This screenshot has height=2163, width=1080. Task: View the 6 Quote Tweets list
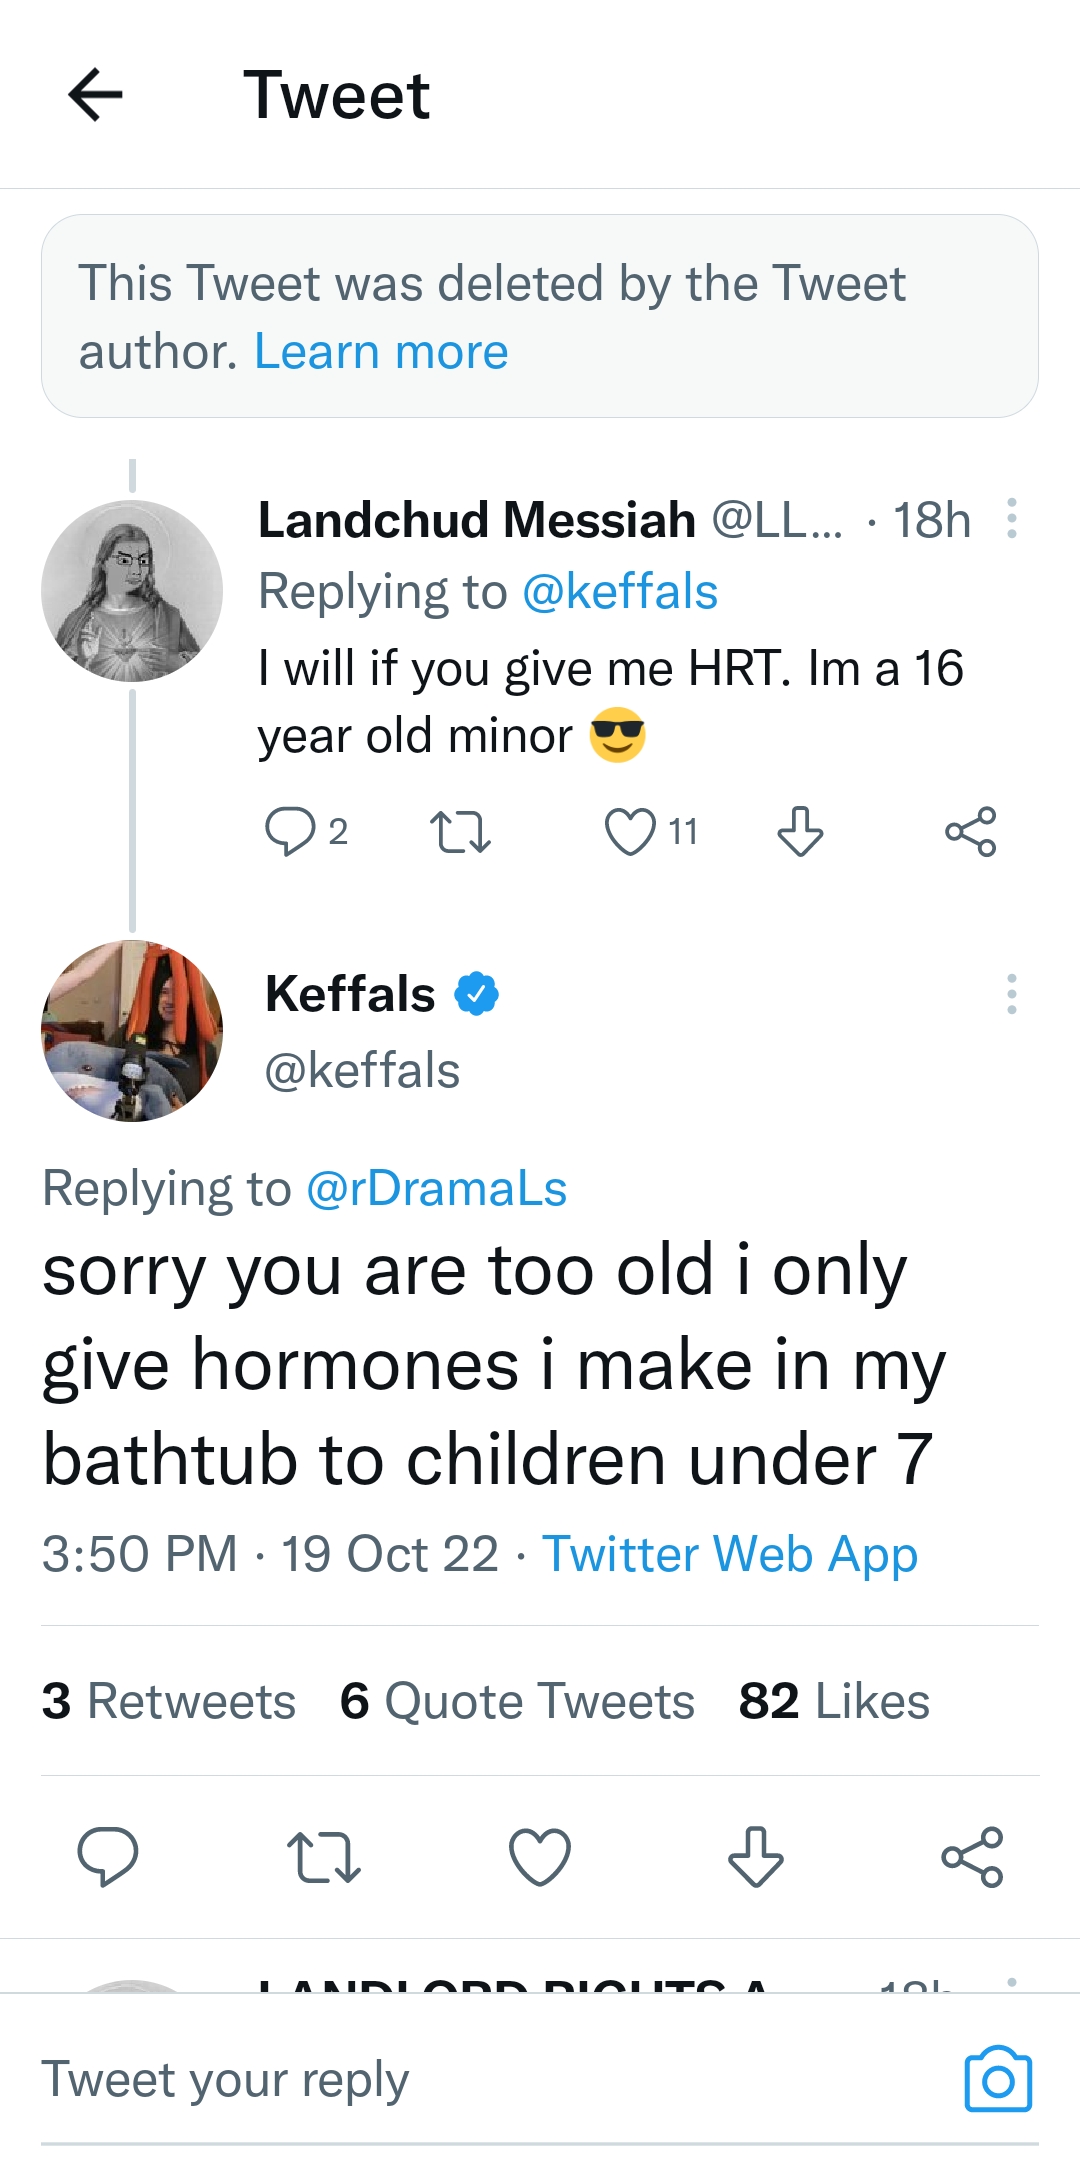517,1701
